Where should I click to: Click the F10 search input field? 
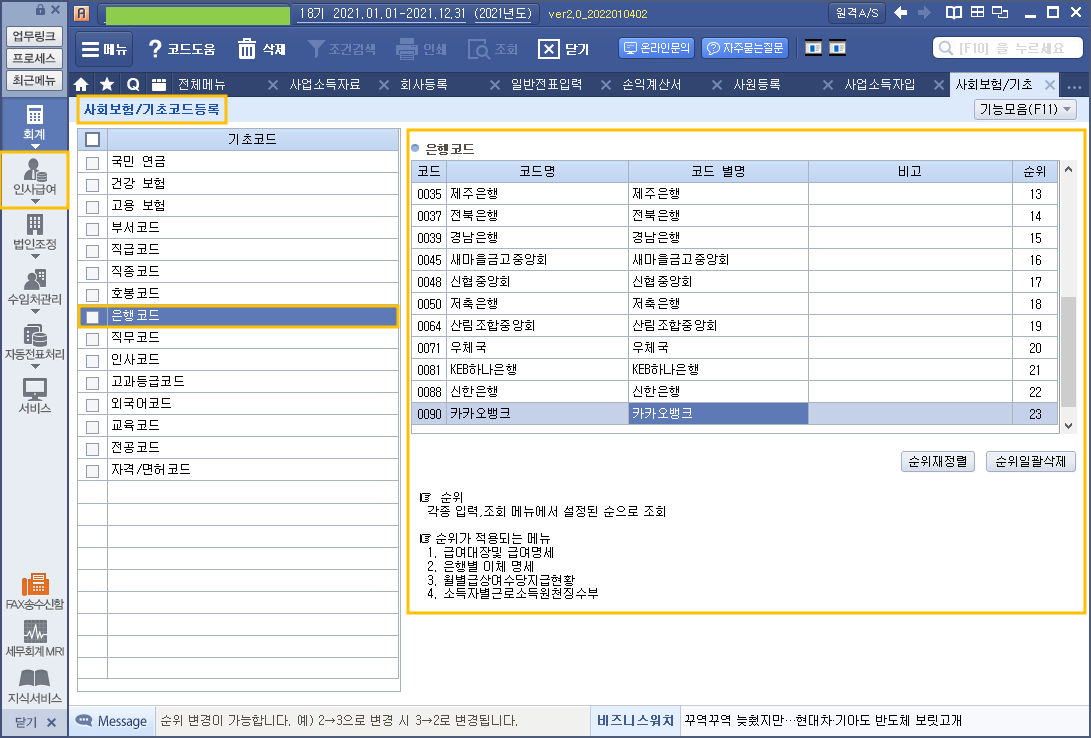point(1007,48)
